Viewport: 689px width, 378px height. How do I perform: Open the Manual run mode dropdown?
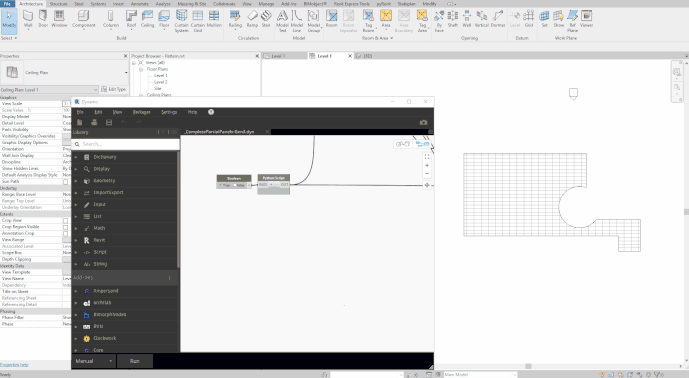pos(94,361)
